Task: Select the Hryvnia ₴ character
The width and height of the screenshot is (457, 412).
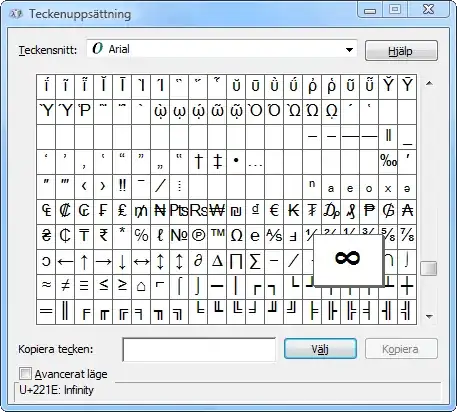Action: pos(46,237)
